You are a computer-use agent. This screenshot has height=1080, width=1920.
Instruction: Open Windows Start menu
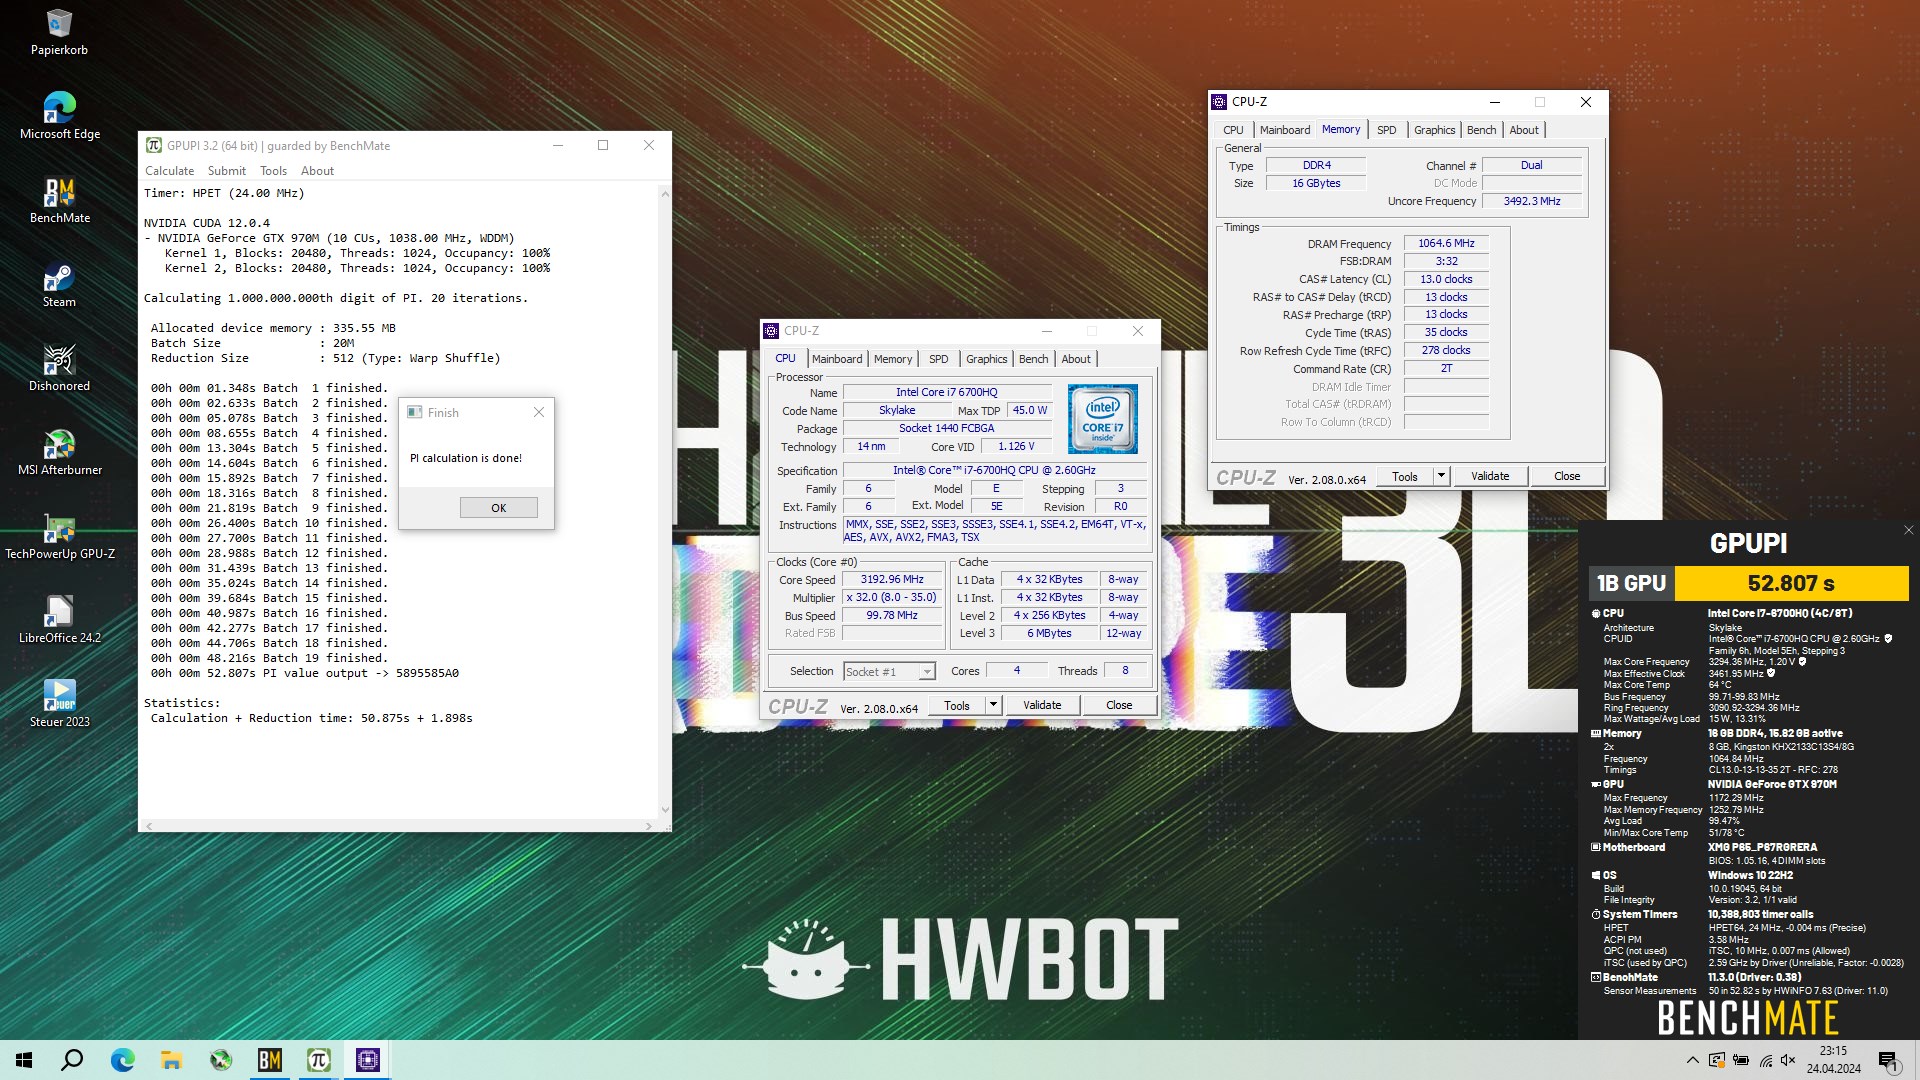click(24, 1060)
